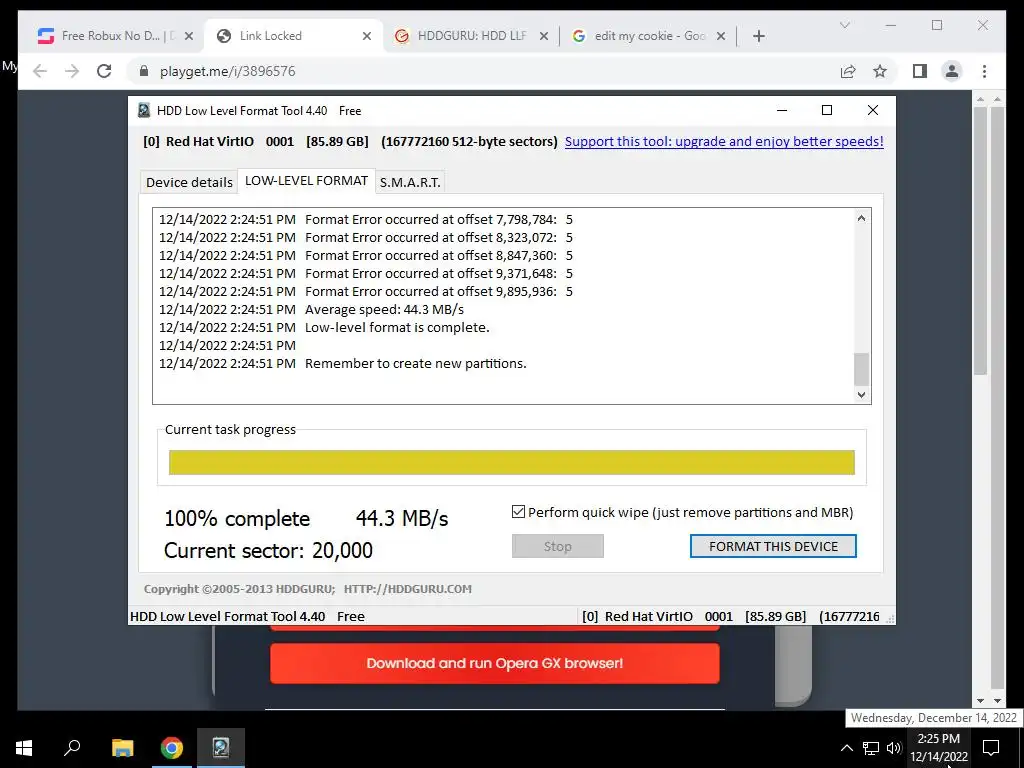Click the Chrome taskbar icon
The width and height of the screenshot is (1024, 768).
click(x=172, y=748)
